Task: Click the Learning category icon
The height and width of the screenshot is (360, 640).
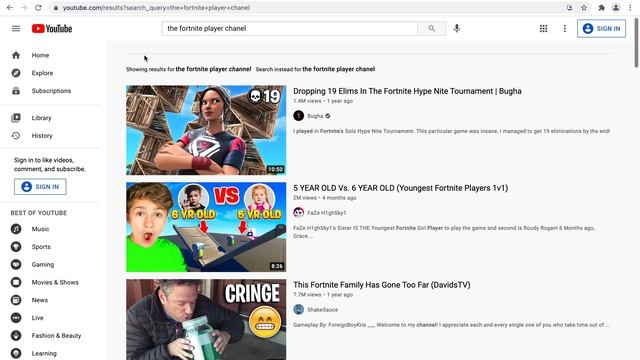Action: click(16, 353)
